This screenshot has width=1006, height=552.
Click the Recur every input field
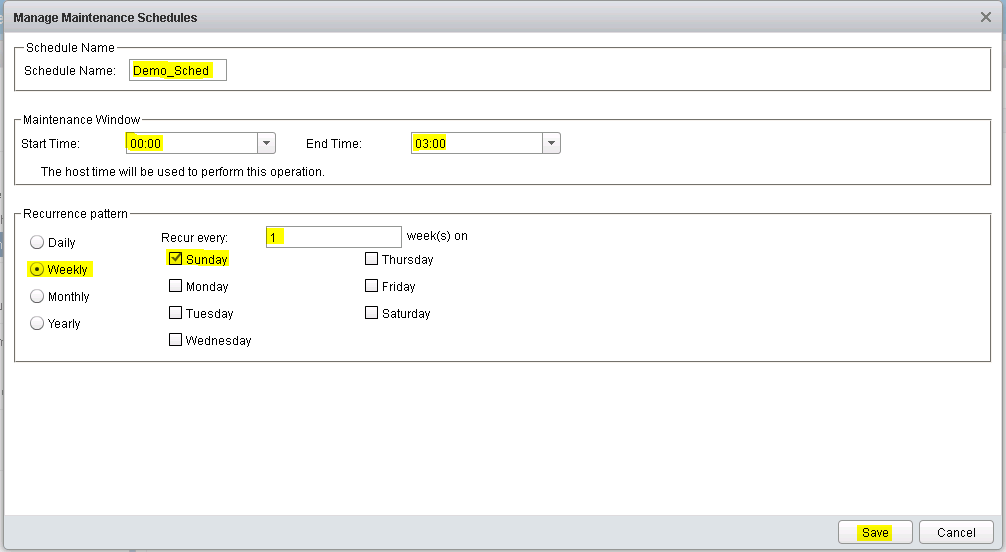point(333,237)
